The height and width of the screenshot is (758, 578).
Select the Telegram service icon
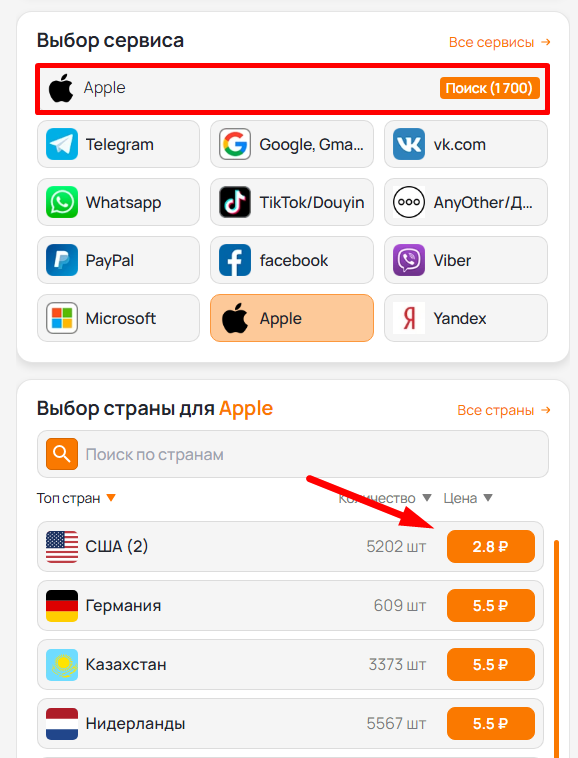62,144
